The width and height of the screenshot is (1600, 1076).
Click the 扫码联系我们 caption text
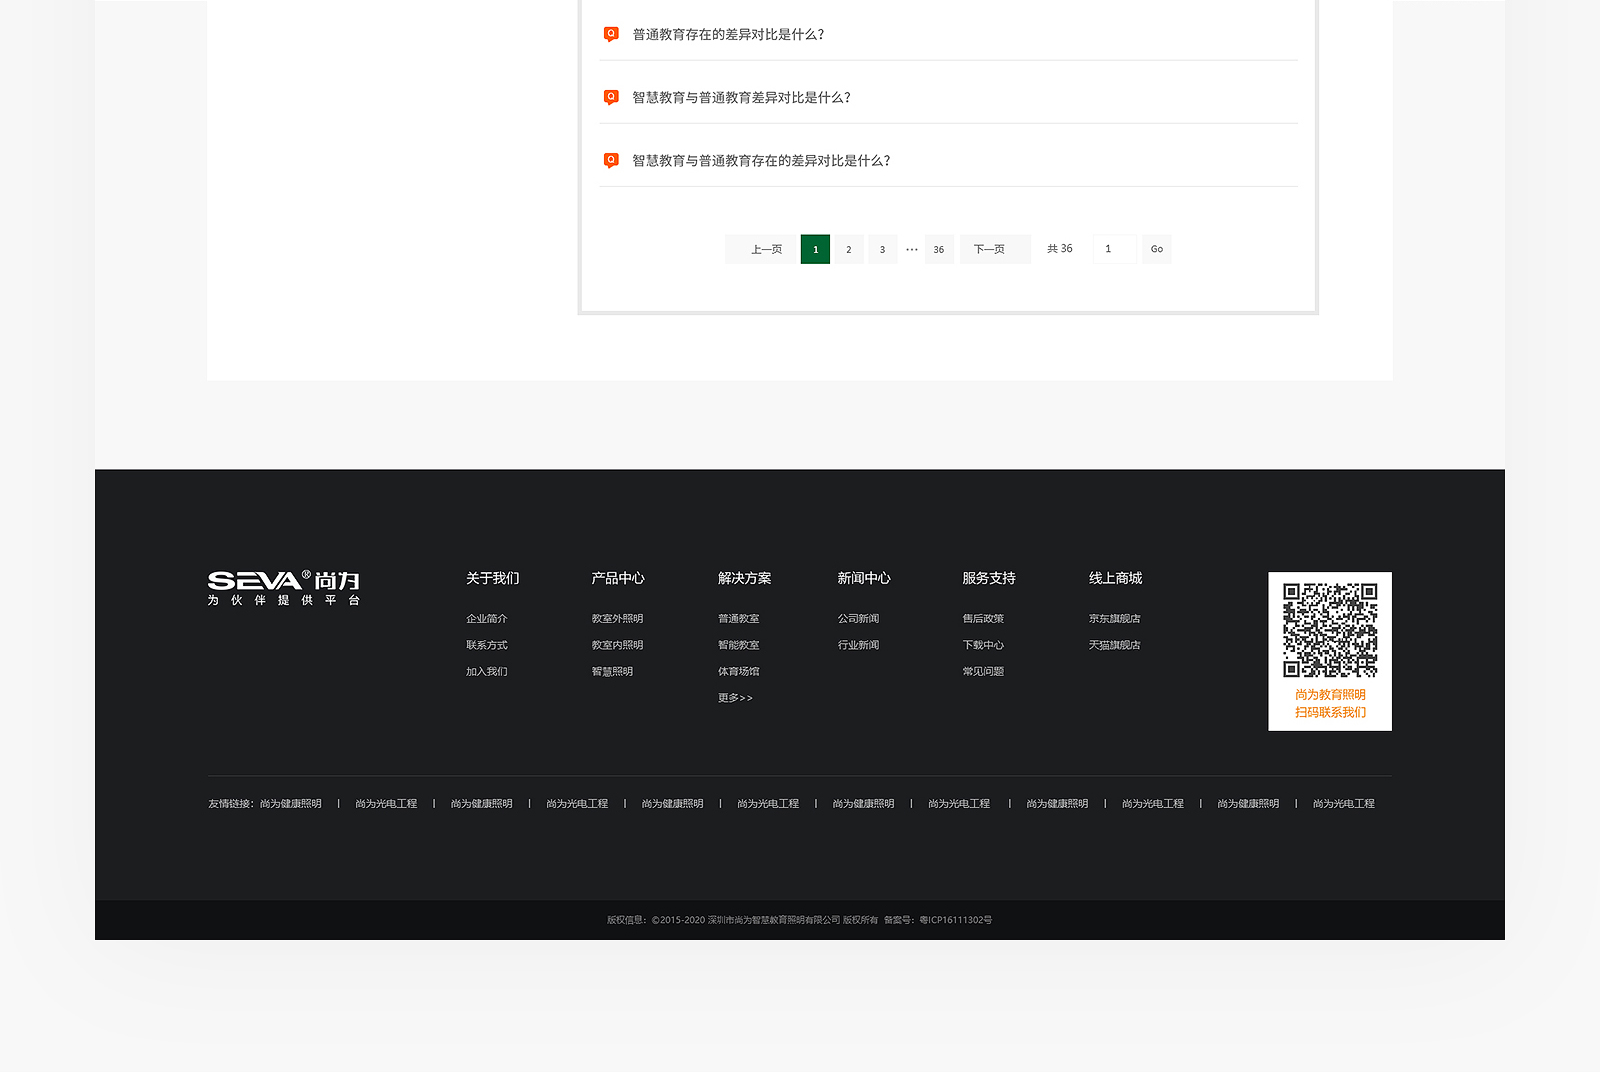click(1330, 713)
